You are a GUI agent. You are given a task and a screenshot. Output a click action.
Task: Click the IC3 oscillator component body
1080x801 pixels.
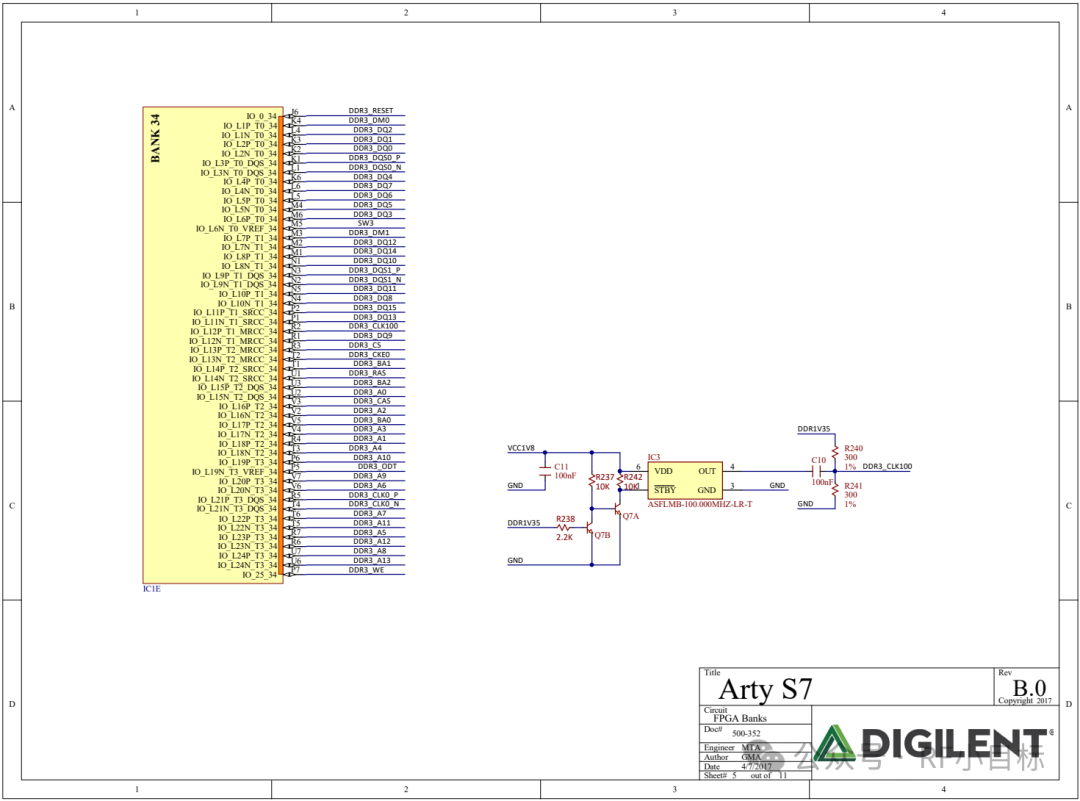685,480
